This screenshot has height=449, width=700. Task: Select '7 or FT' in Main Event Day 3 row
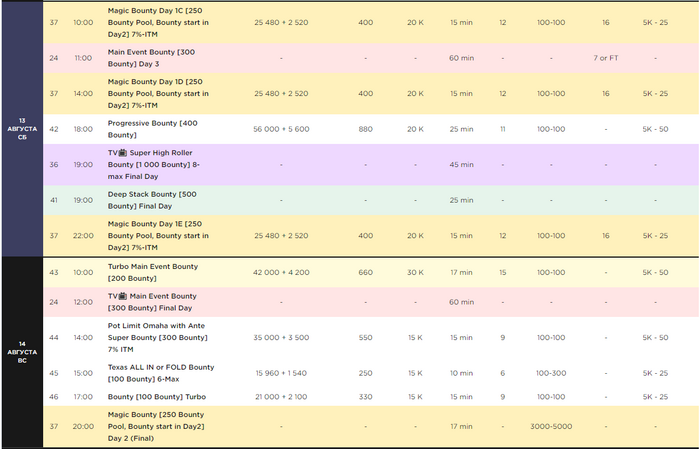tap(606, 58)
